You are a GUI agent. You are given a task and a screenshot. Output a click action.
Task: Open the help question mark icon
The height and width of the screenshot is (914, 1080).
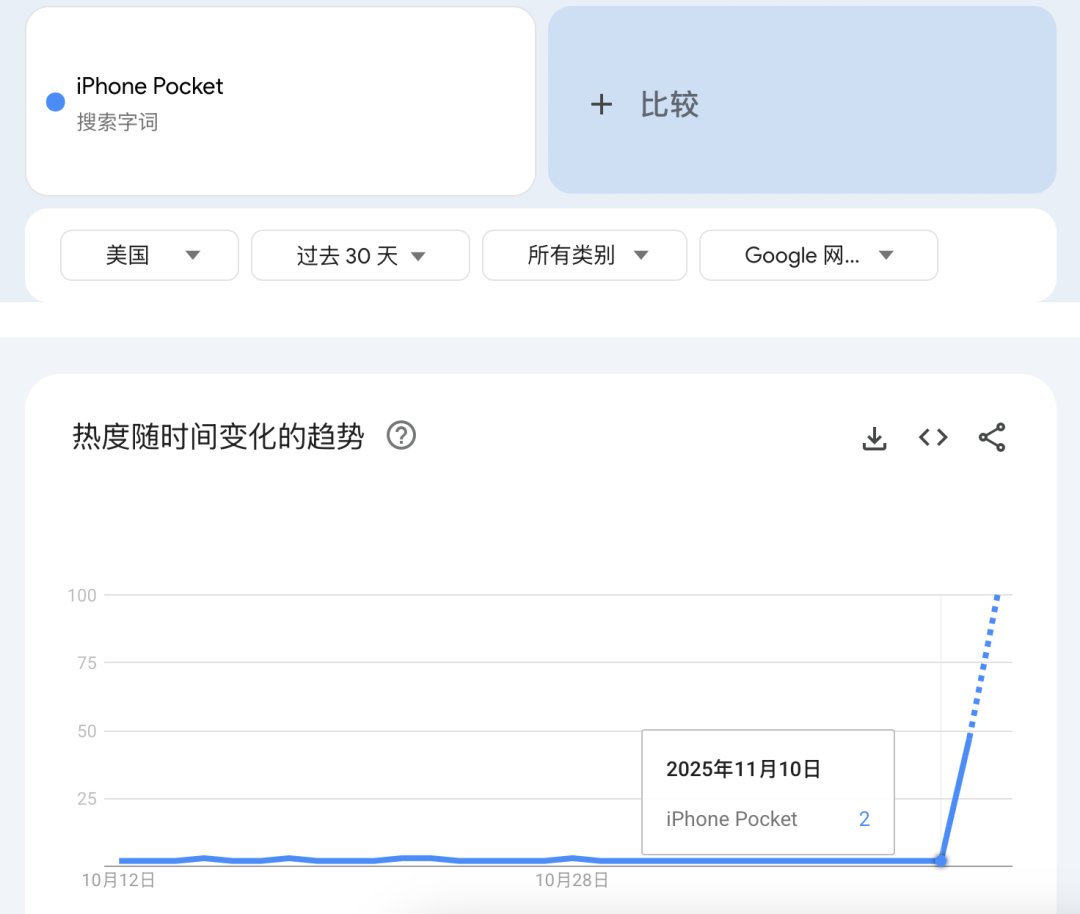(x=401, y=436)
